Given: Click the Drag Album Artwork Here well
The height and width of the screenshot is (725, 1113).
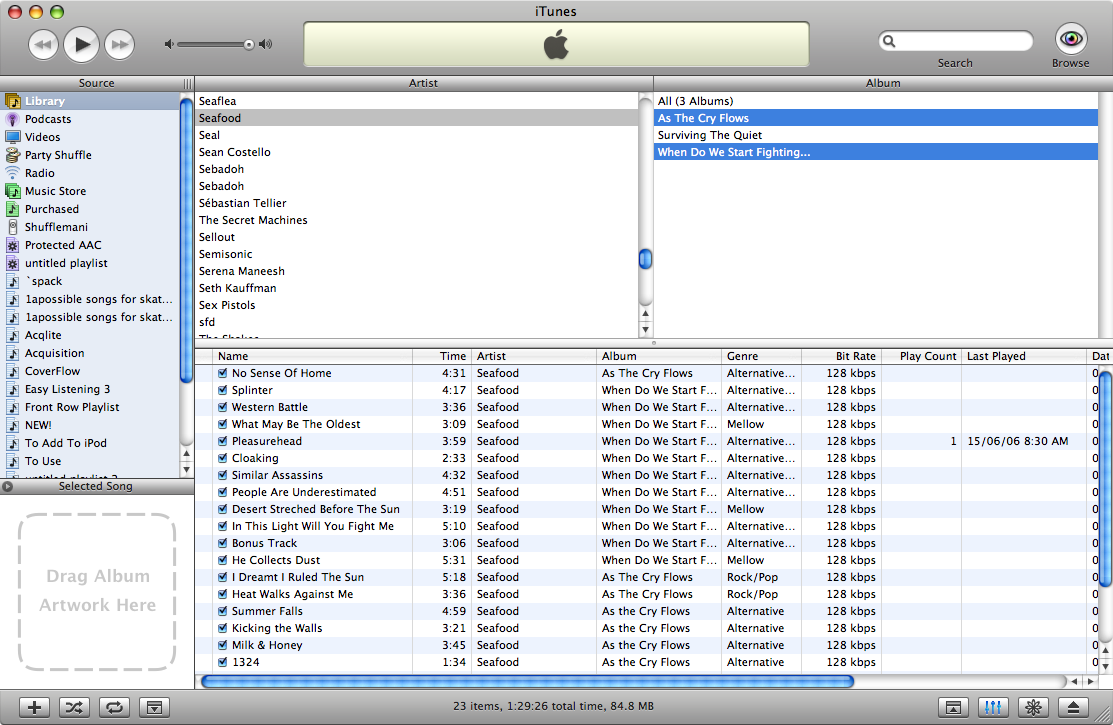Looking at the screenshot, I should pos(97,592).
